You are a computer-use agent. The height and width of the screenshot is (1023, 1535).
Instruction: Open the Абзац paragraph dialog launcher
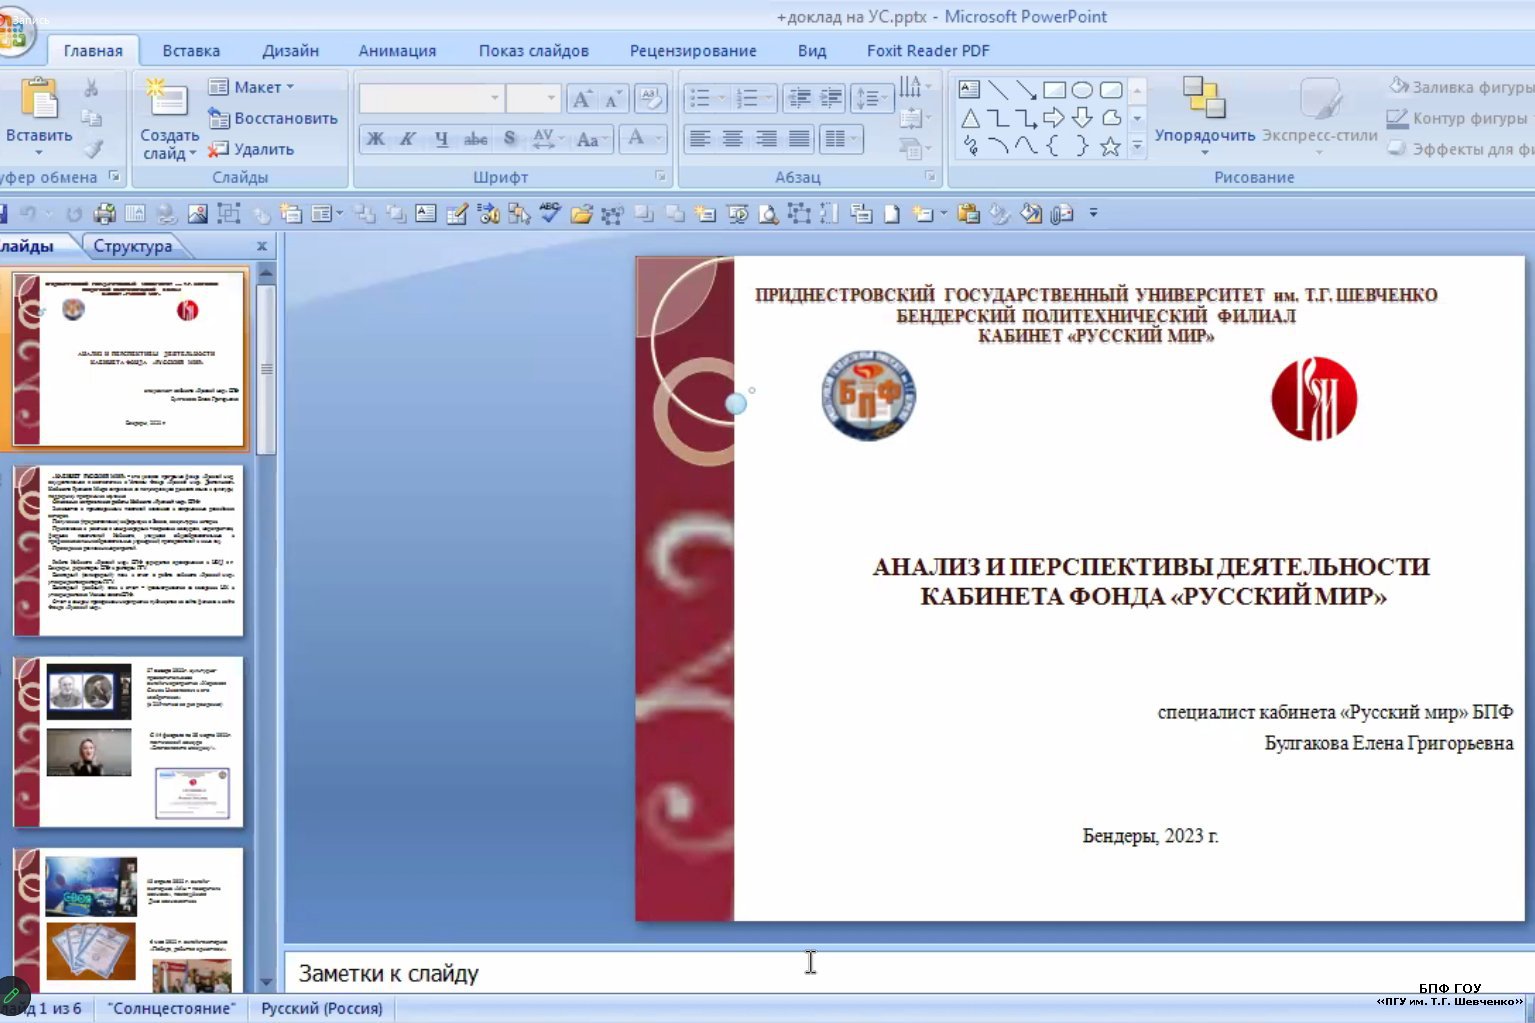click(x=931, y=176)
